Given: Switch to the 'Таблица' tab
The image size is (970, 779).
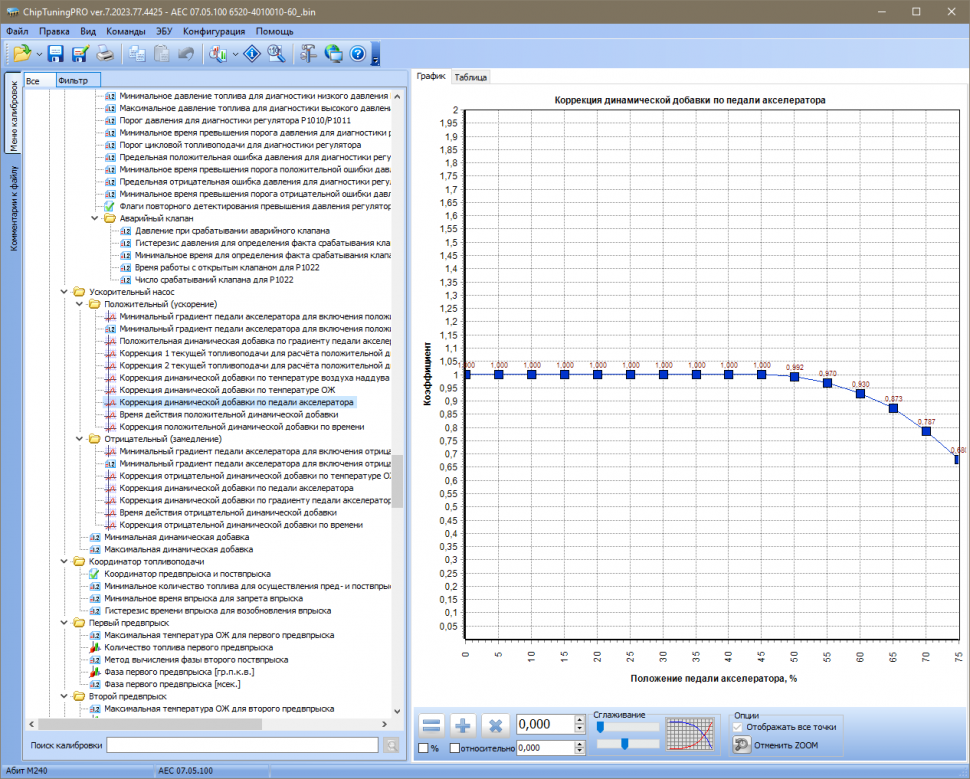Looking at the screenshot, I should coord(470,77).
